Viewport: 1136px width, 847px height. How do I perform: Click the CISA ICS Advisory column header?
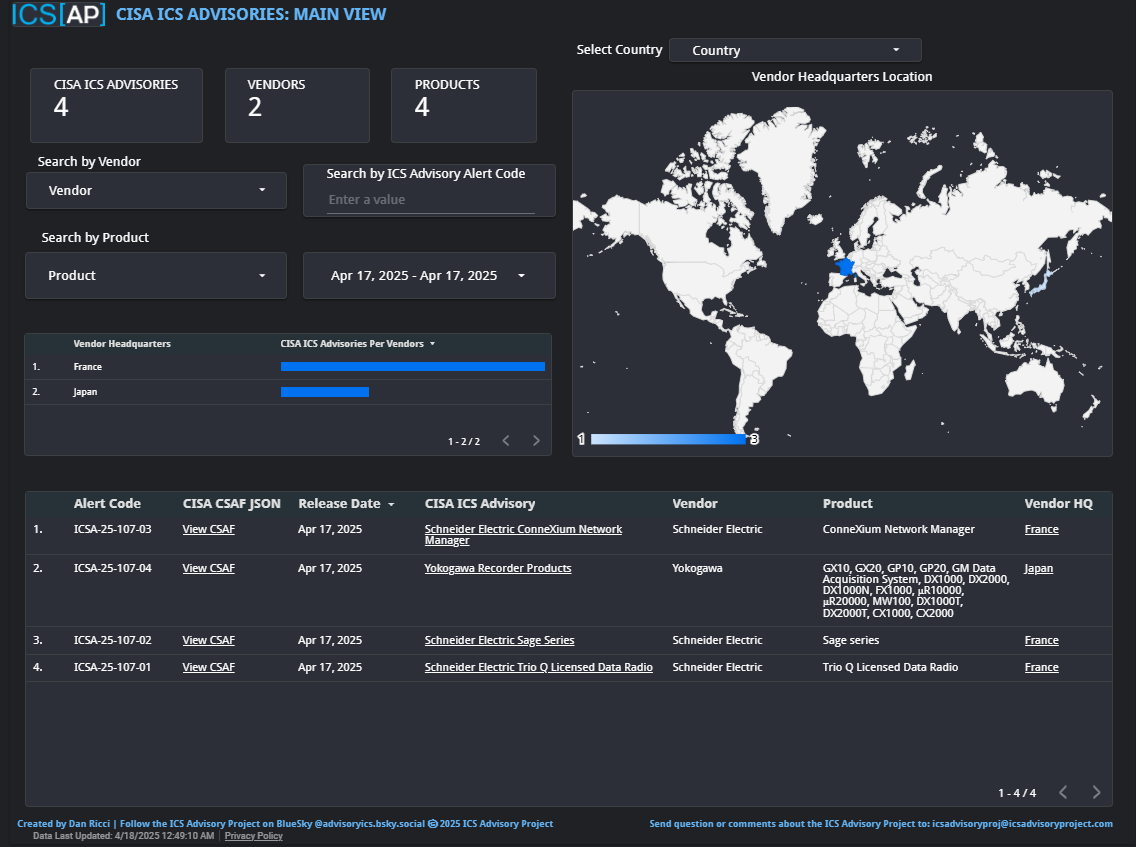point(480,504)
